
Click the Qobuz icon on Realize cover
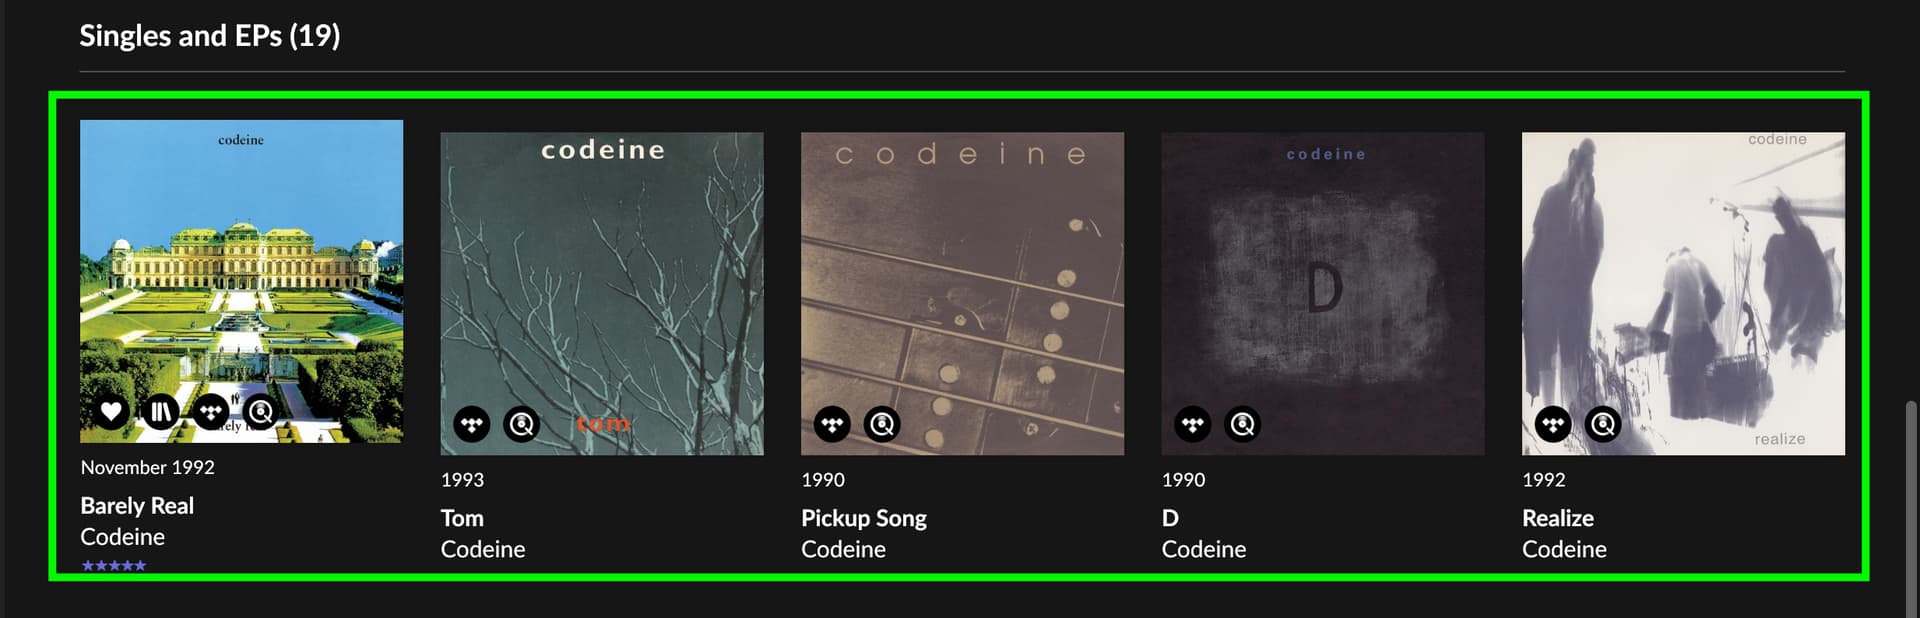pos(1603,424)
